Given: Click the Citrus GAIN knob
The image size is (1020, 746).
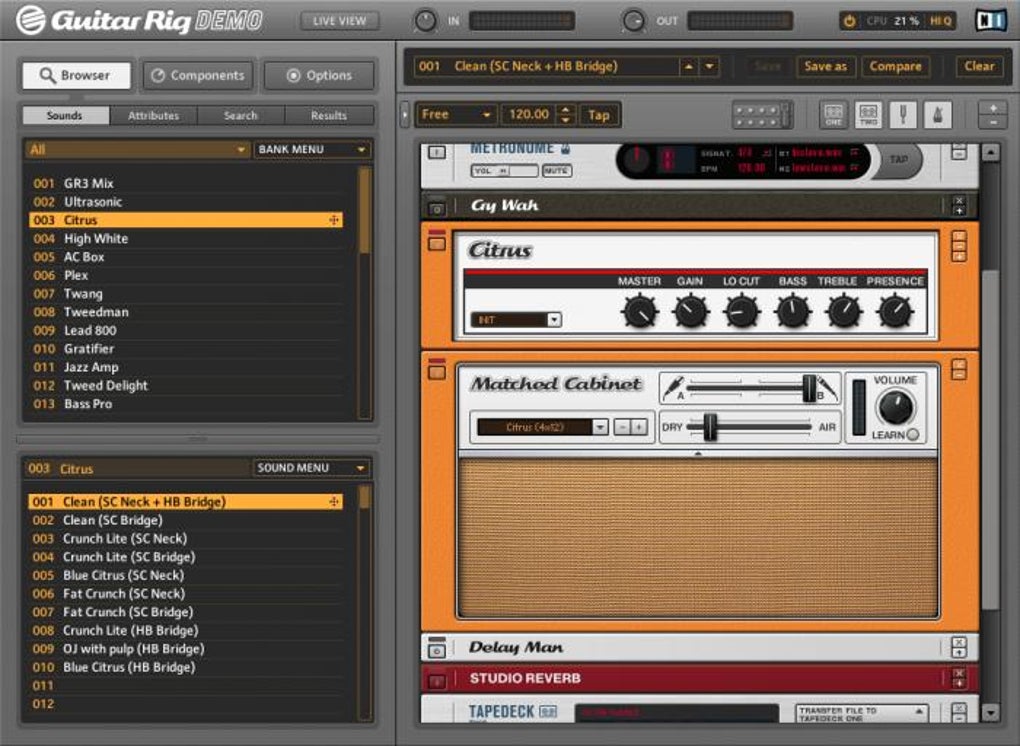Looking at the screenshot, I should click(690, 312).
